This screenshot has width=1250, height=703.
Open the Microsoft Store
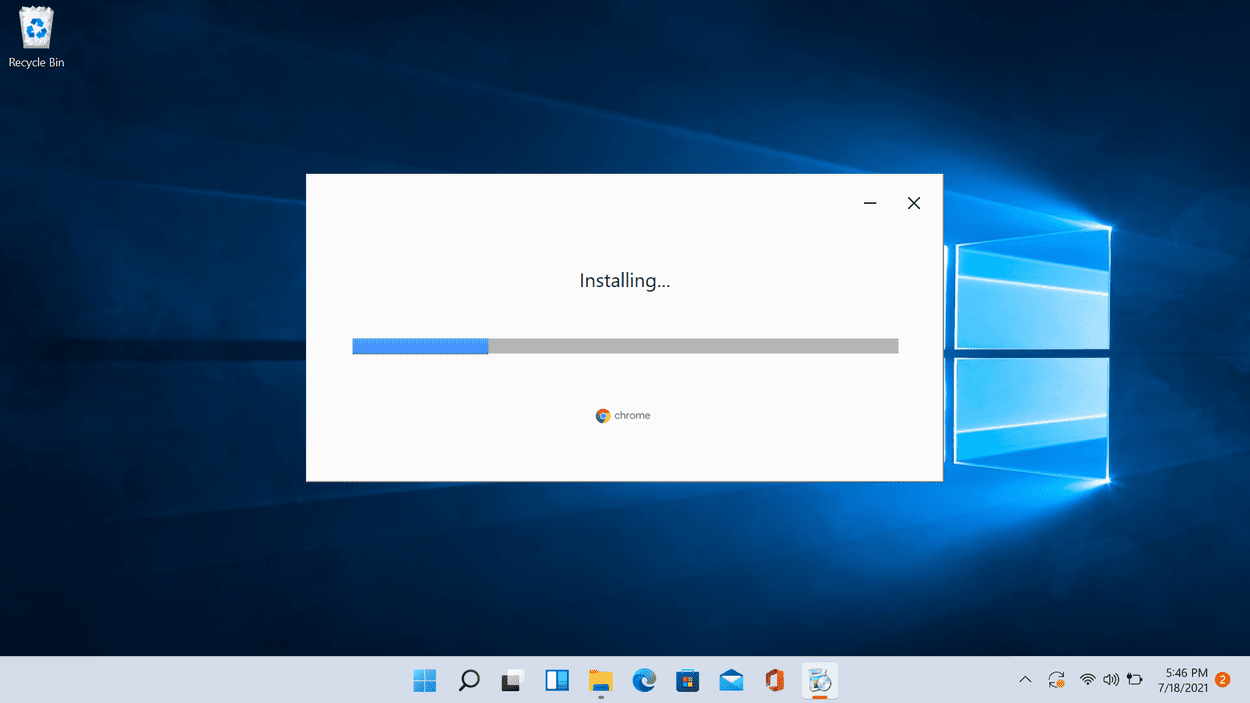(x=687, y=680)
